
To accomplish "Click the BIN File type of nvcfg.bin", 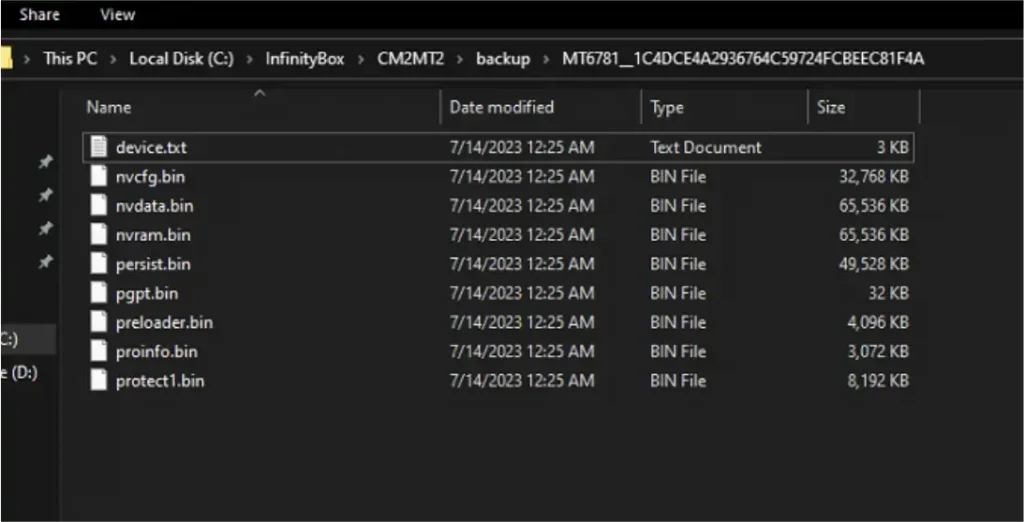I will (678, 176).
